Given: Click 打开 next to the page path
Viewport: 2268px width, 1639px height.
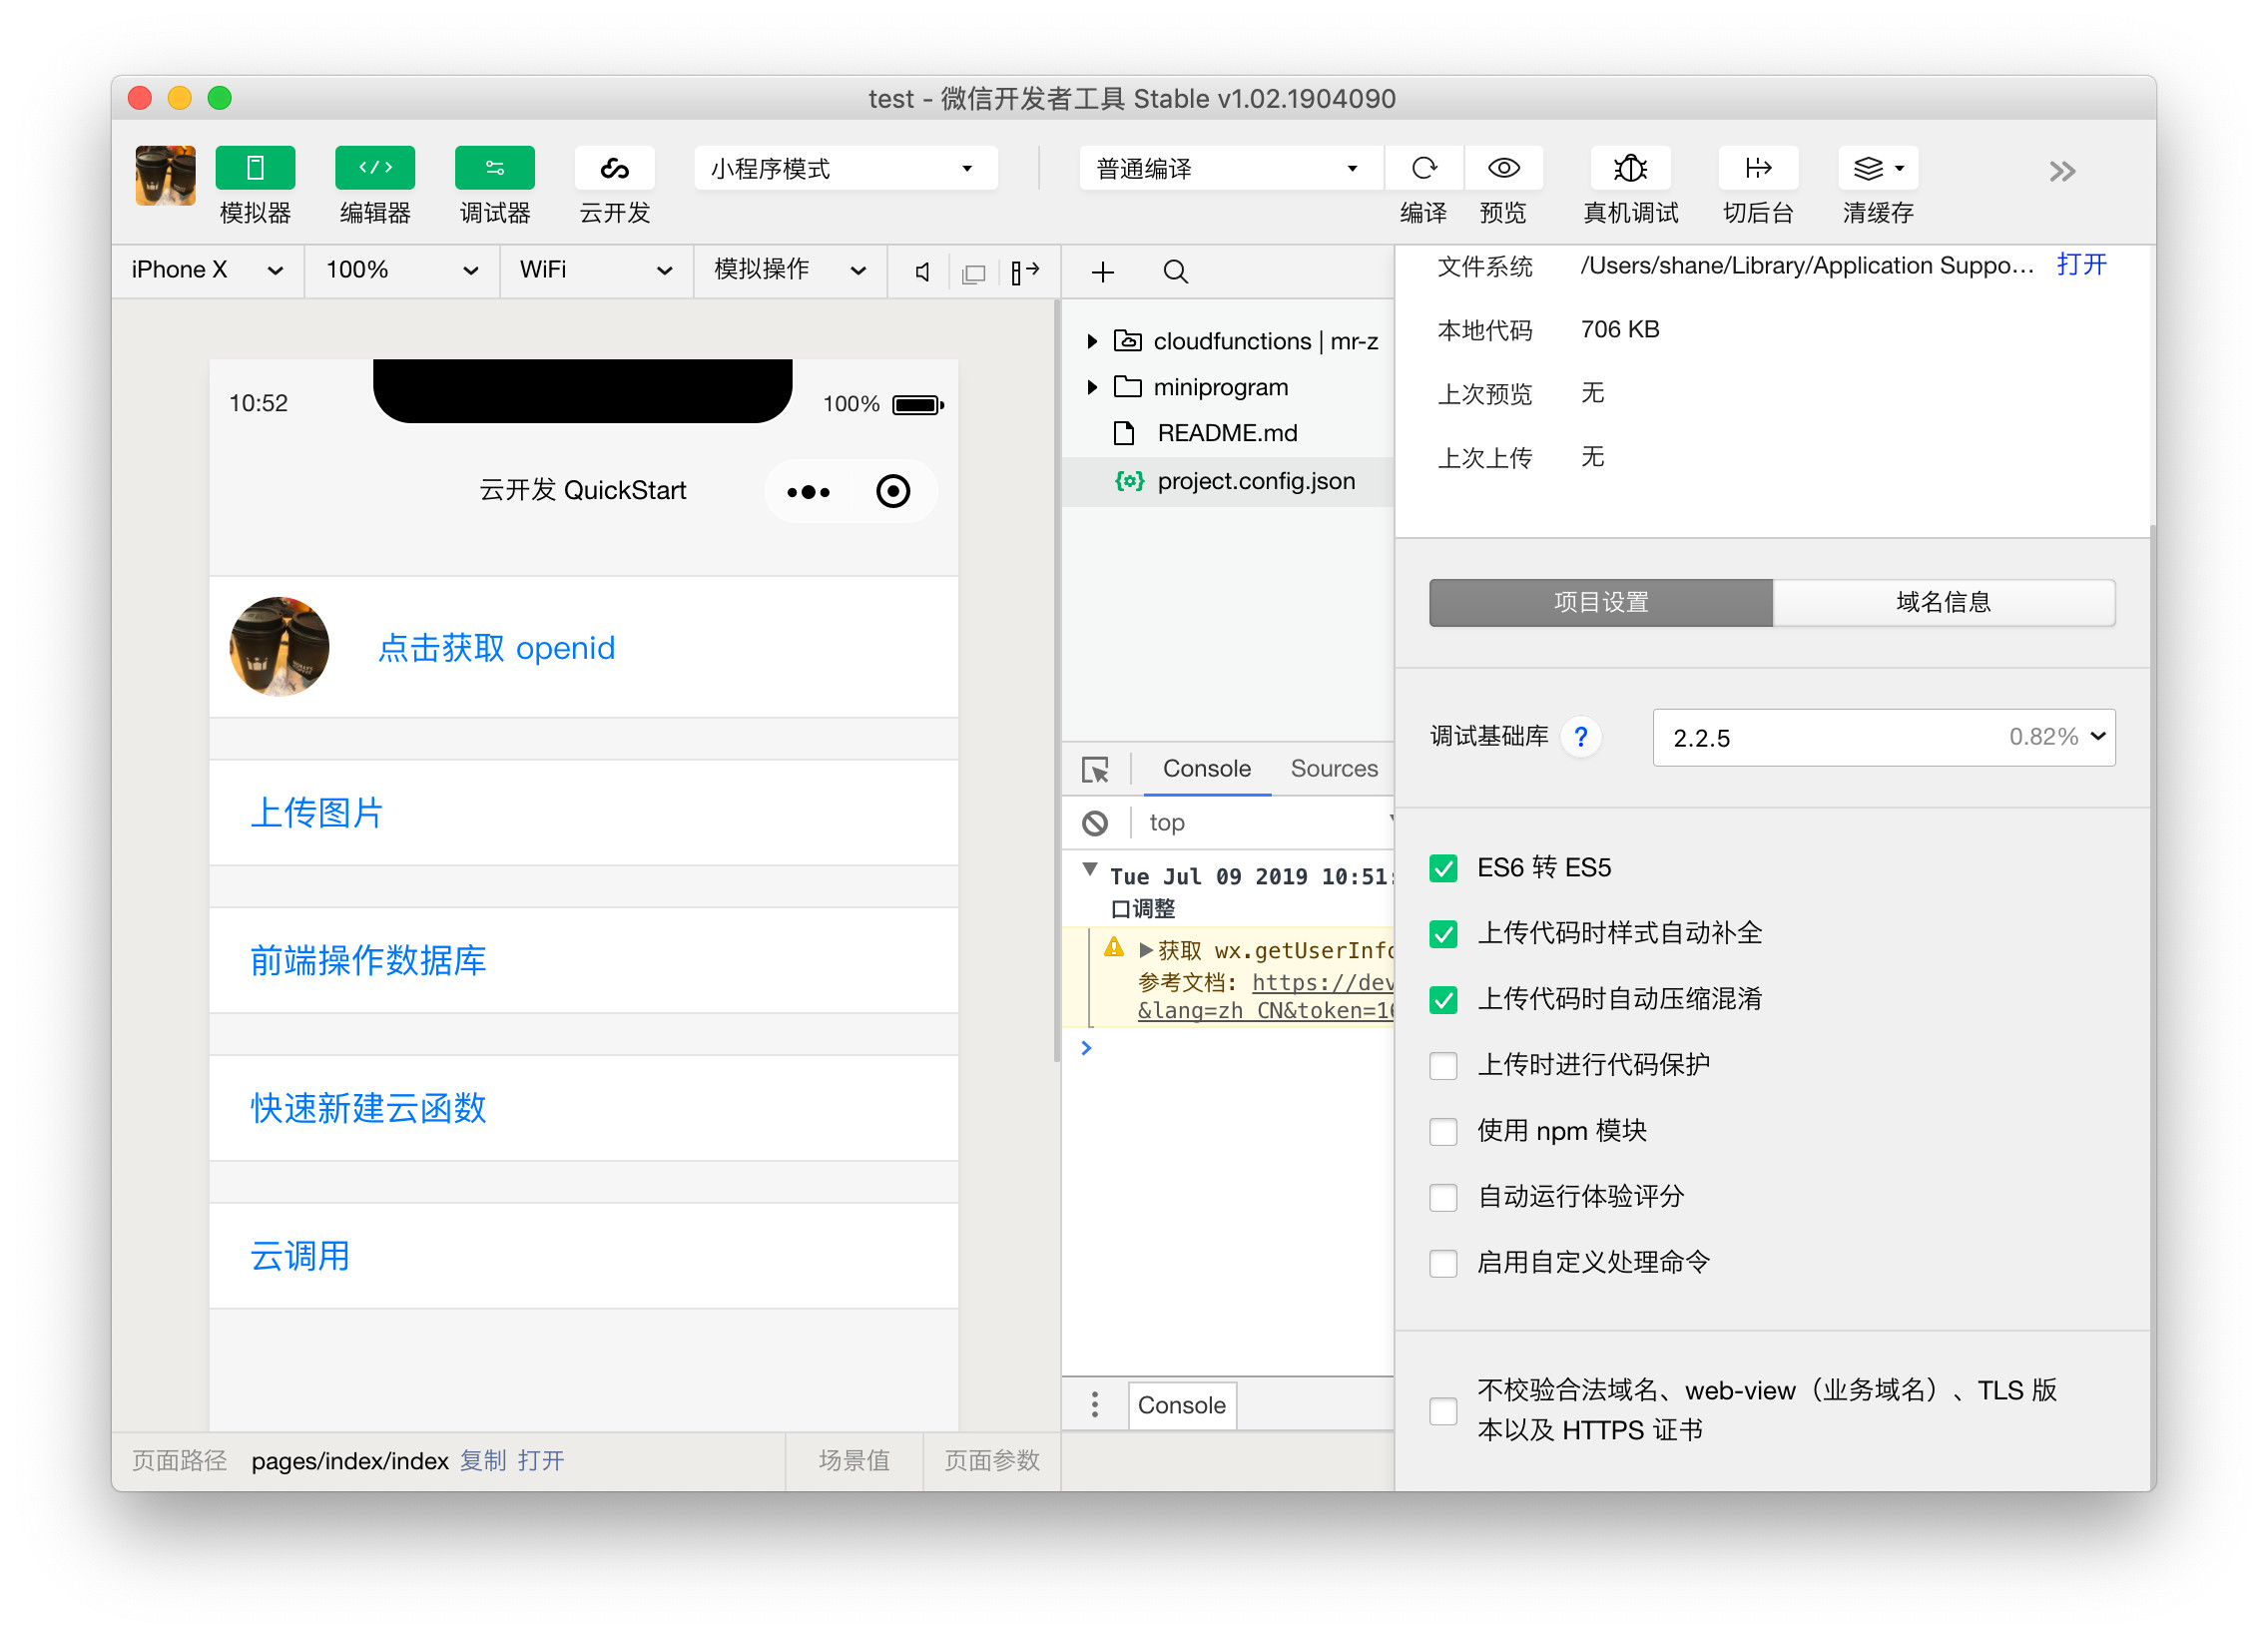Looking at the screenshot, I should click(541, 1461).
